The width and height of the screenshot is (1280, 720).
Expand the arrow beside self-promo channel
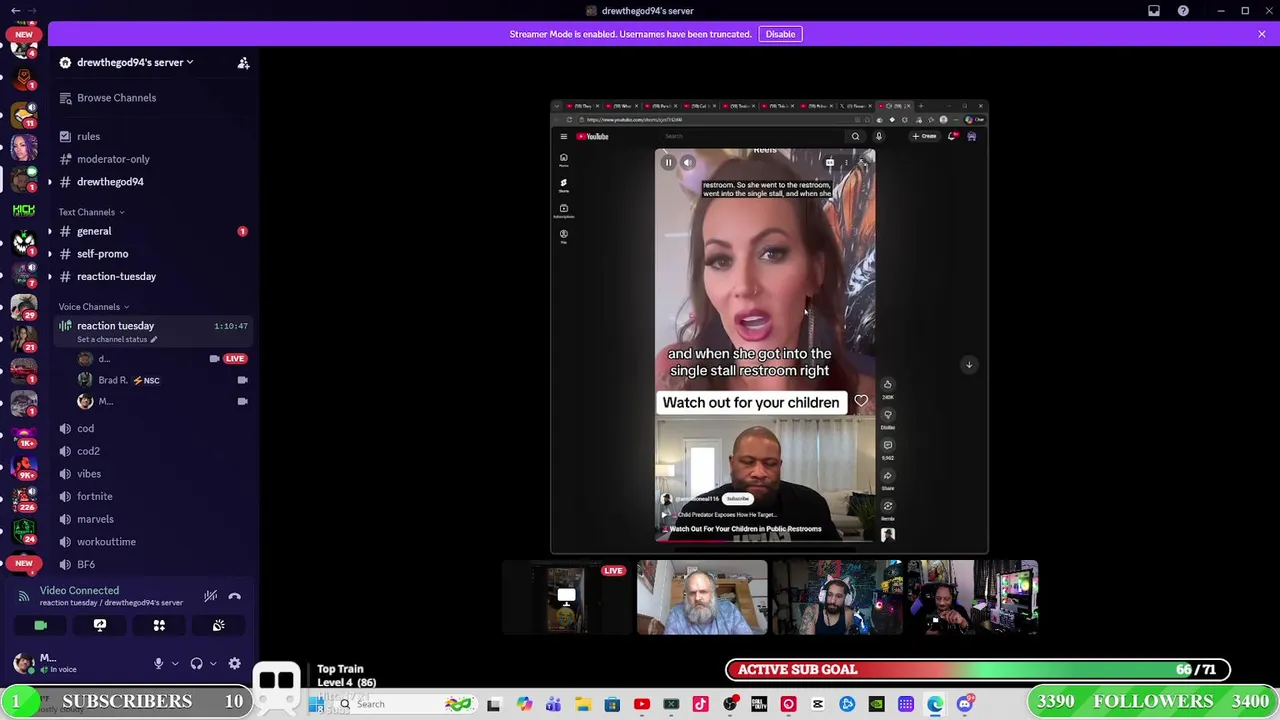[50, 254]
